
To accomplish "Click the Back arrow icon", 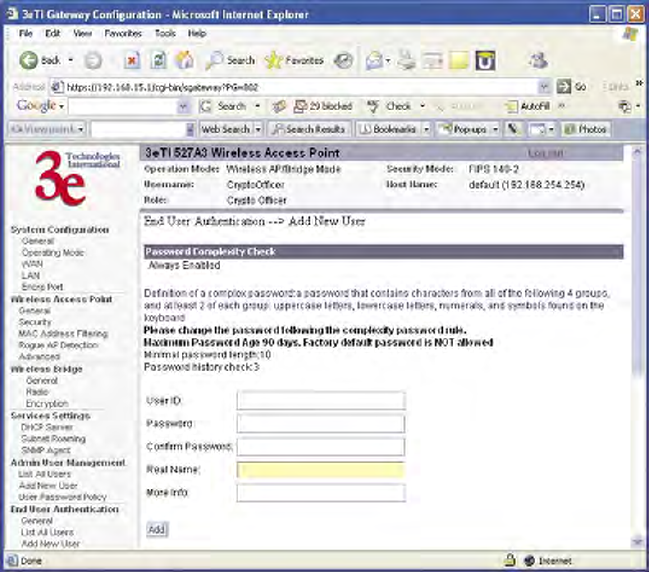I will point(29,60).
